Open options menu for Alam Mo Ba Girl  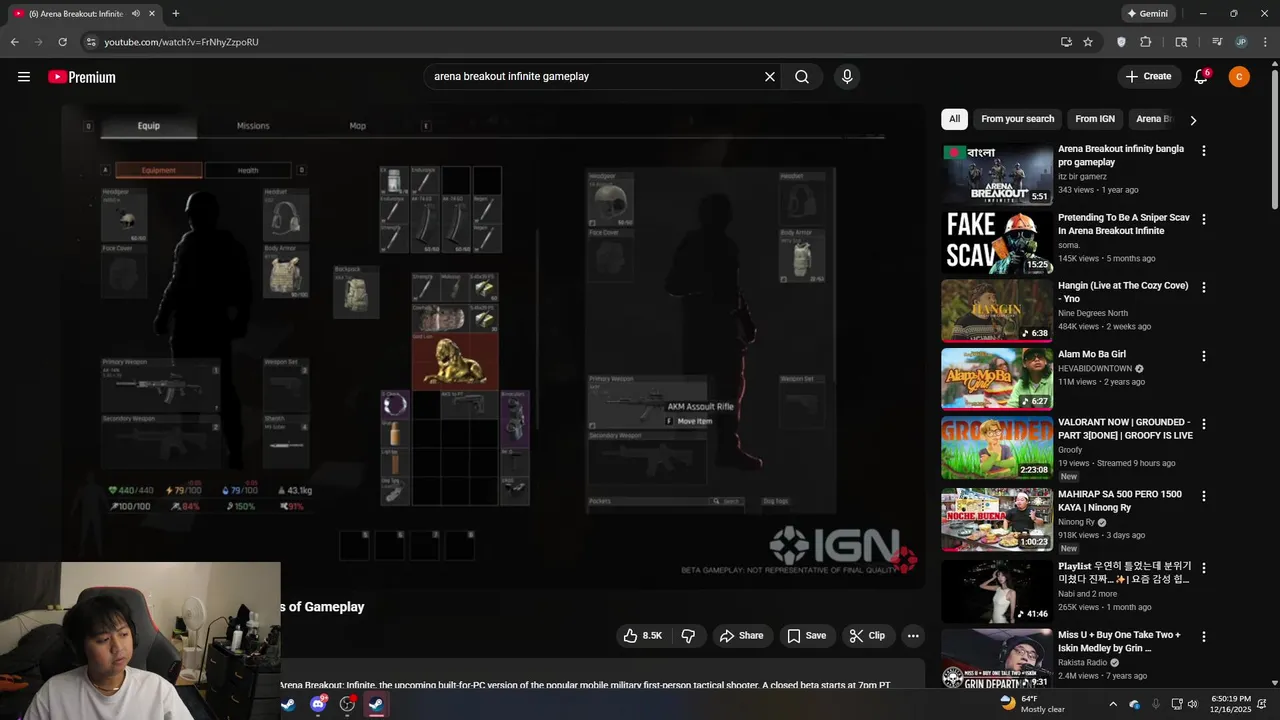1203,356
